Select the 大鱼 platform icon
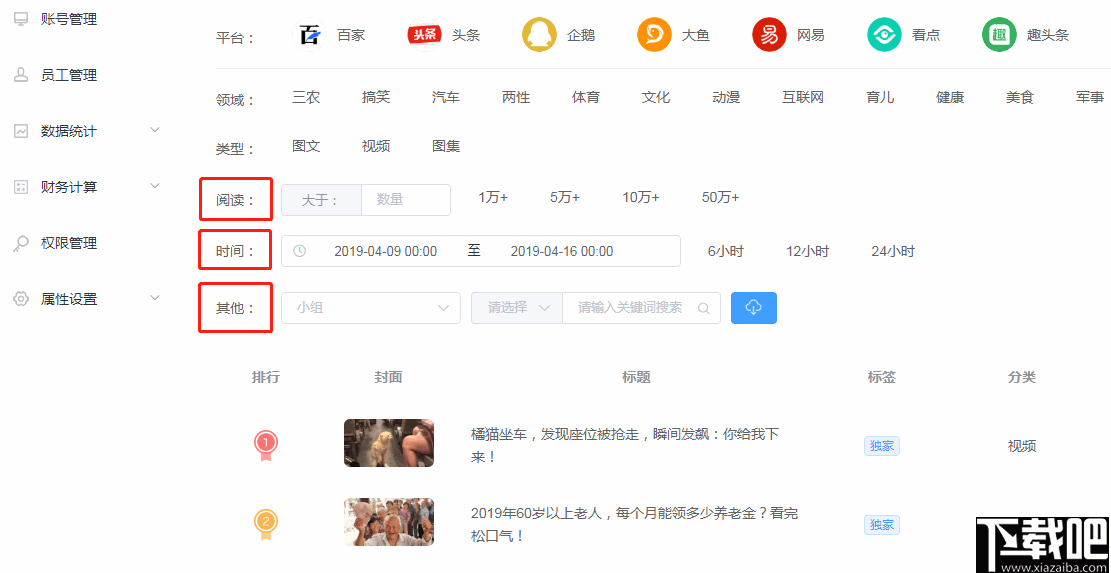The image size is (1111, 573). [x=654, y=35]
